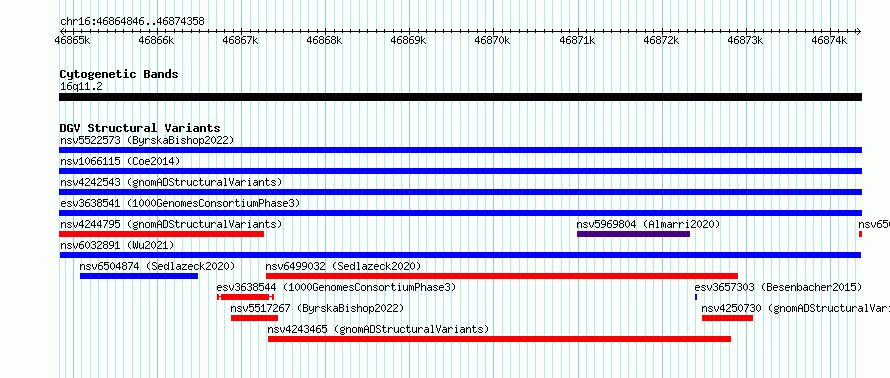Select the blue bar under nsv4242543
The height and width of the screenshot is (378, 890).
pos(460,192)
